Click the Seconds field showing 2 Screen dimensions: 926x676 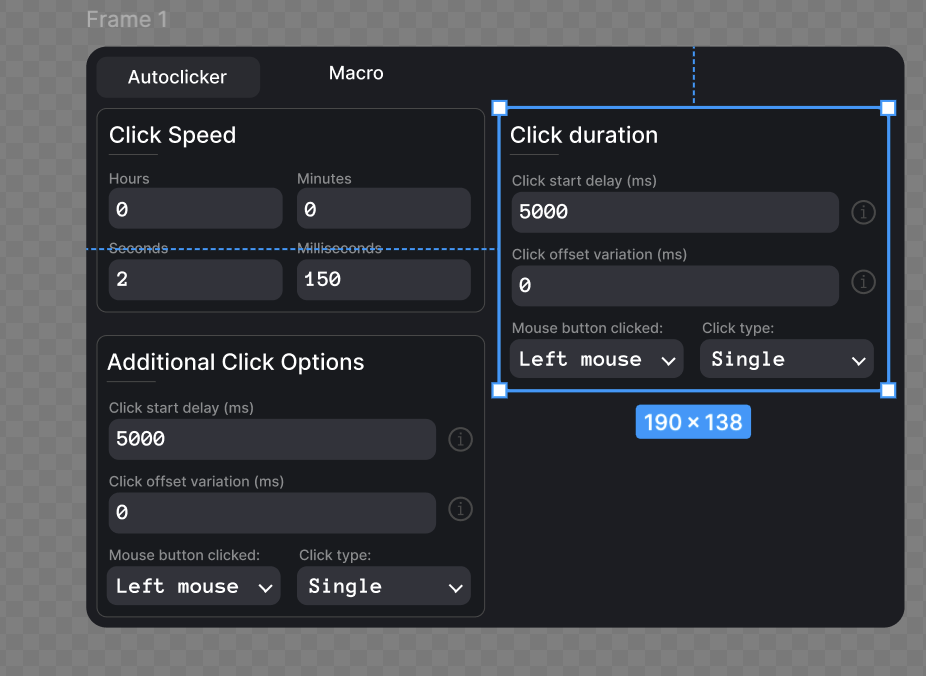pos(195,280)
